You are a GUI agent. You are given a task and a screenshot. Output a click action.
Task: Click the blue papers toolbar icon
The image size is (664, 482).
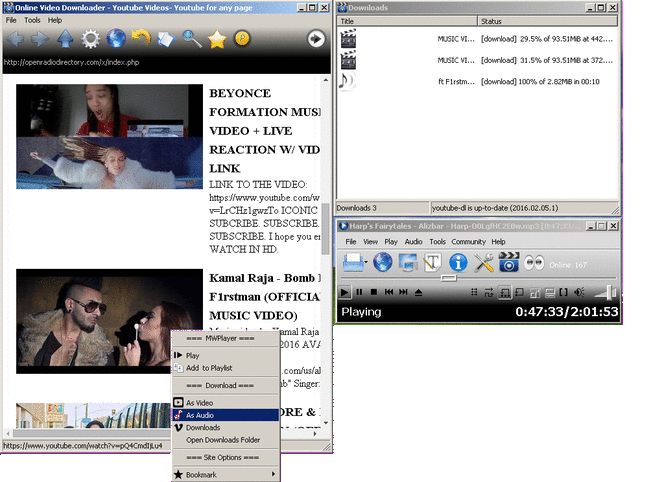166,39
